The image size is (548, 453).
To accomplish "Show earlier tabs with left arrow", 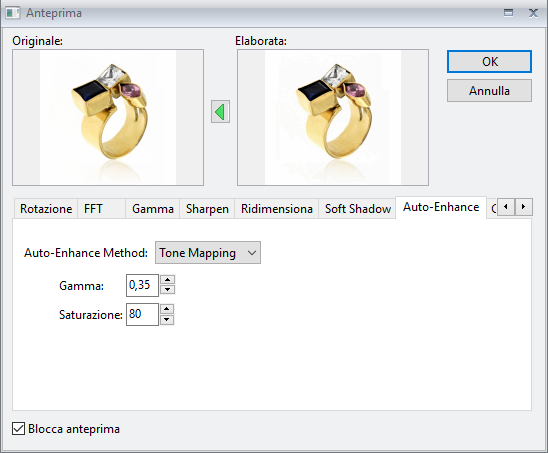I will pyautogui.click(x=506, y=207).
